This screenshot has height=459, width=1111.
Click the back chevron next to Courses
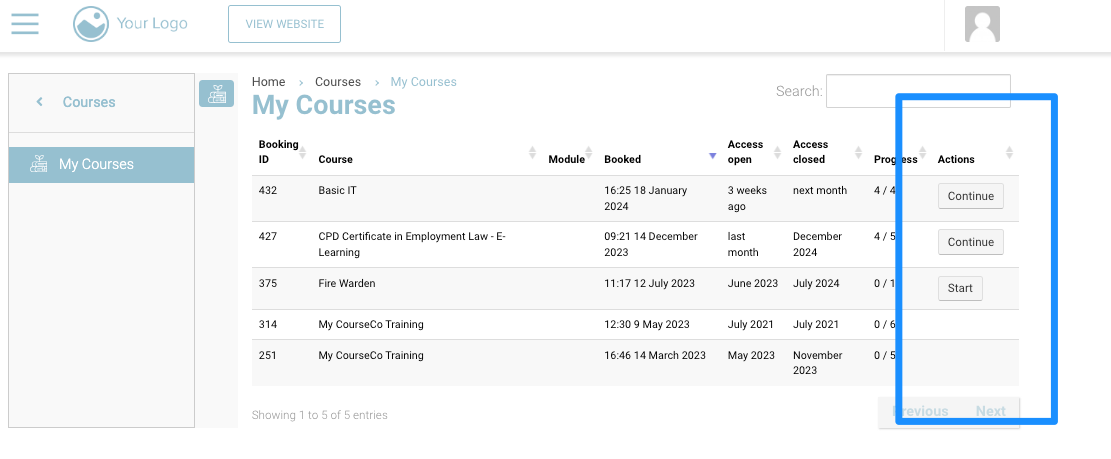coord(40,102)
